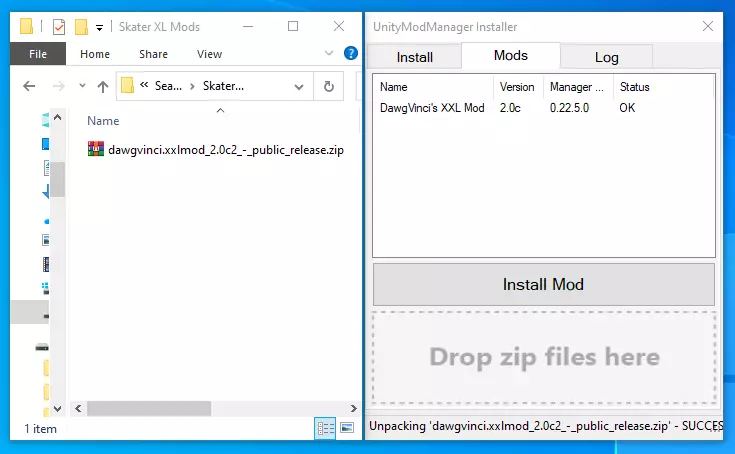
Task: Click the file list horizontal scrollbar thumb
Action: [x=149, y=409]
